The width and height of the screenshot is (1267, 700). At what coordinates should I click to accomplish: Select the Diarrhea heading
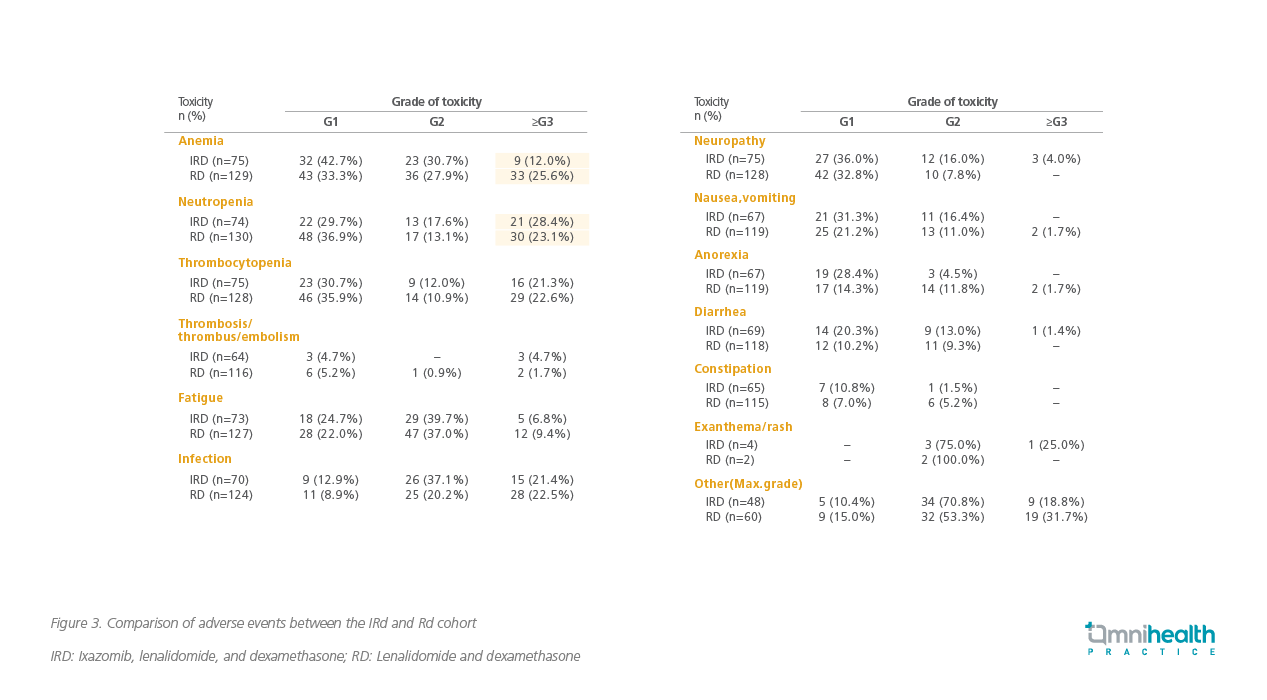(720, 312)
